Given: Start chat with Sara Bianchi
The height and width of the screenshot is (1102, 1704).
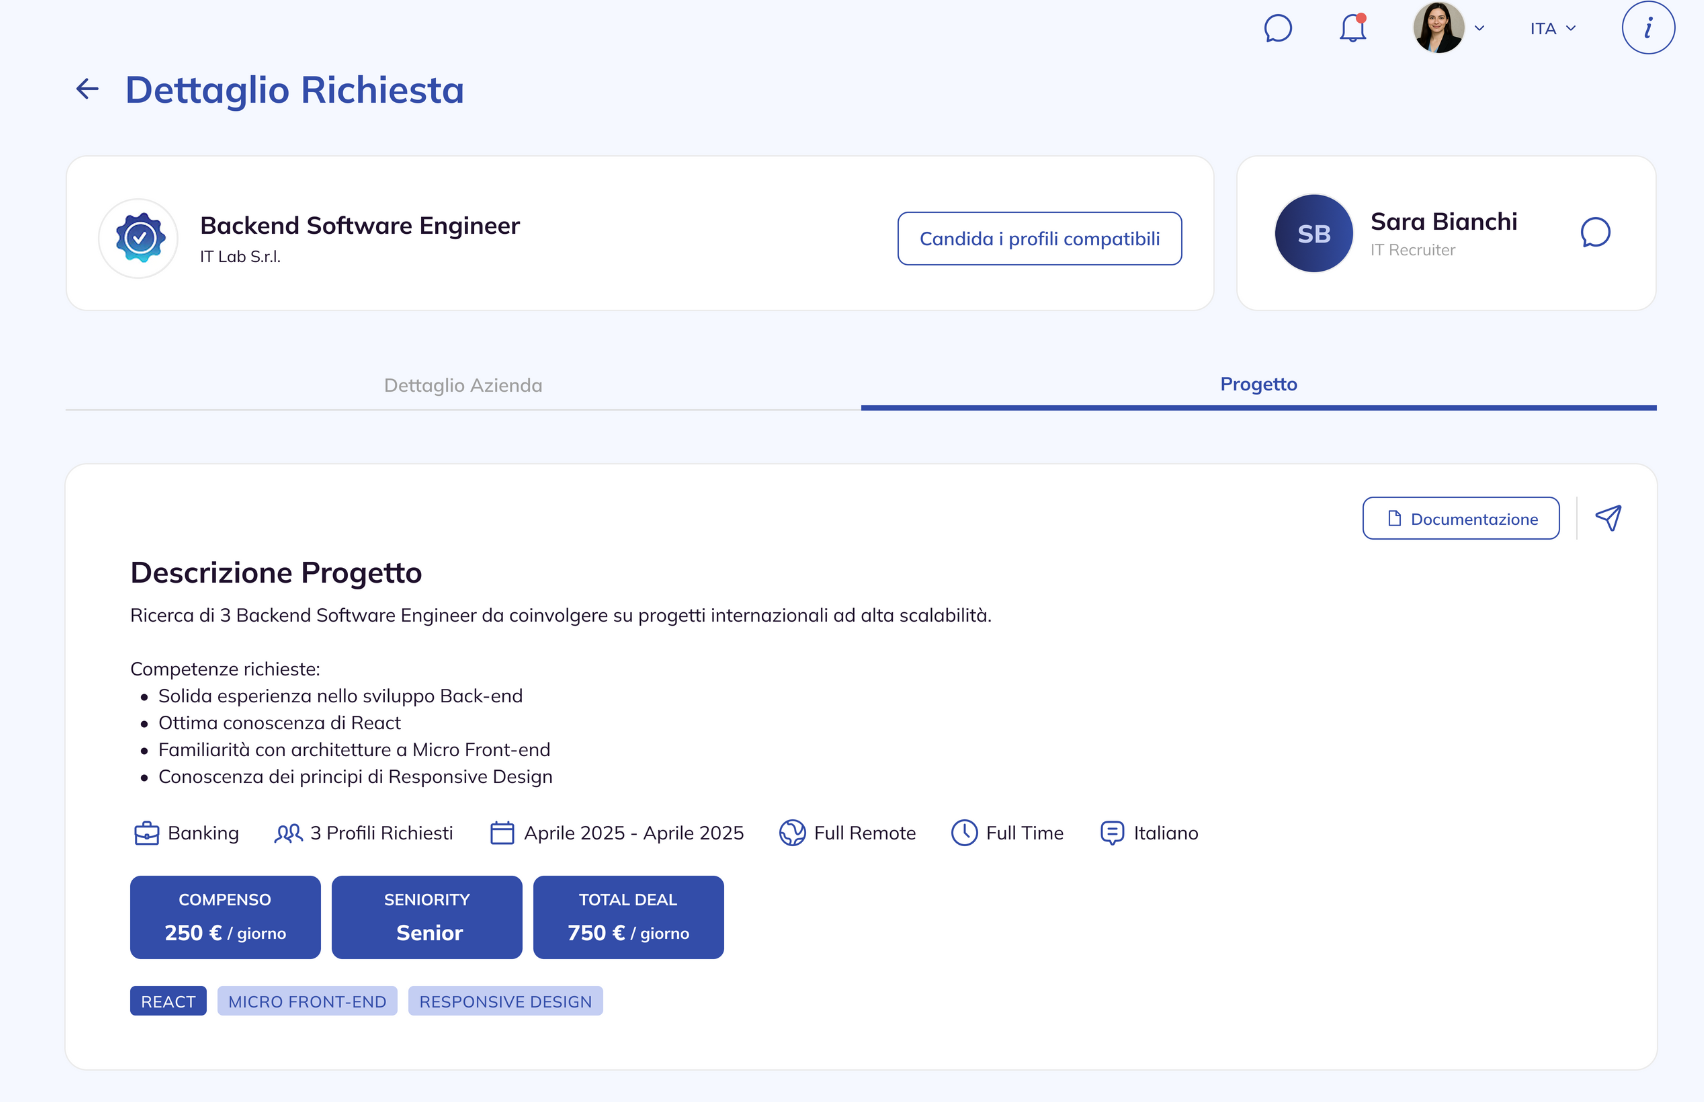Looking at the screenshot, I should point(1595,233).
